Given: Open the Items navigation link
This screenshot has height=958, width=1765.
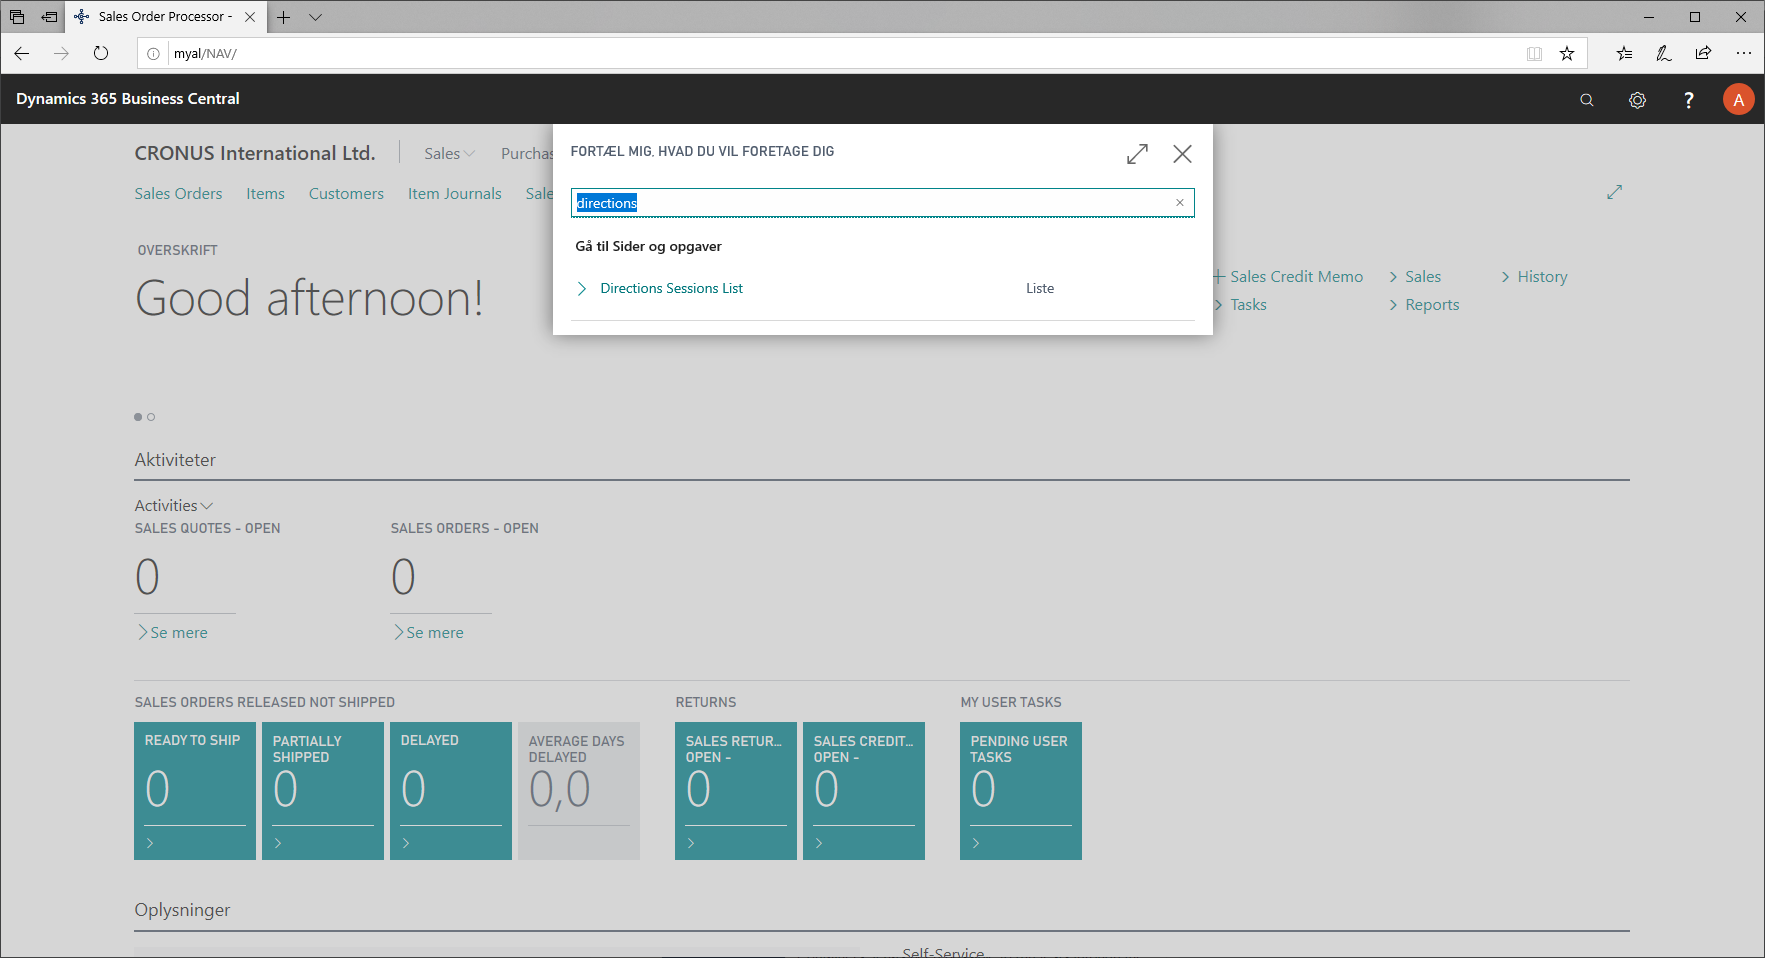Looking at the screenshot, I should [x=266, y=194].
